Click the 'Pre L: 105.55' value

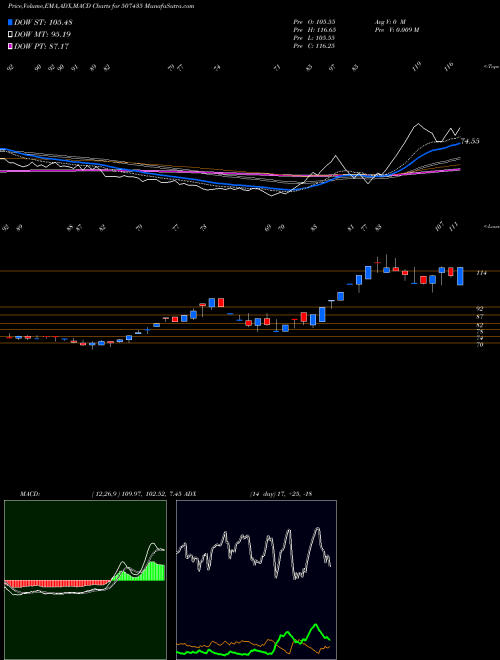(x=314, y=38)
